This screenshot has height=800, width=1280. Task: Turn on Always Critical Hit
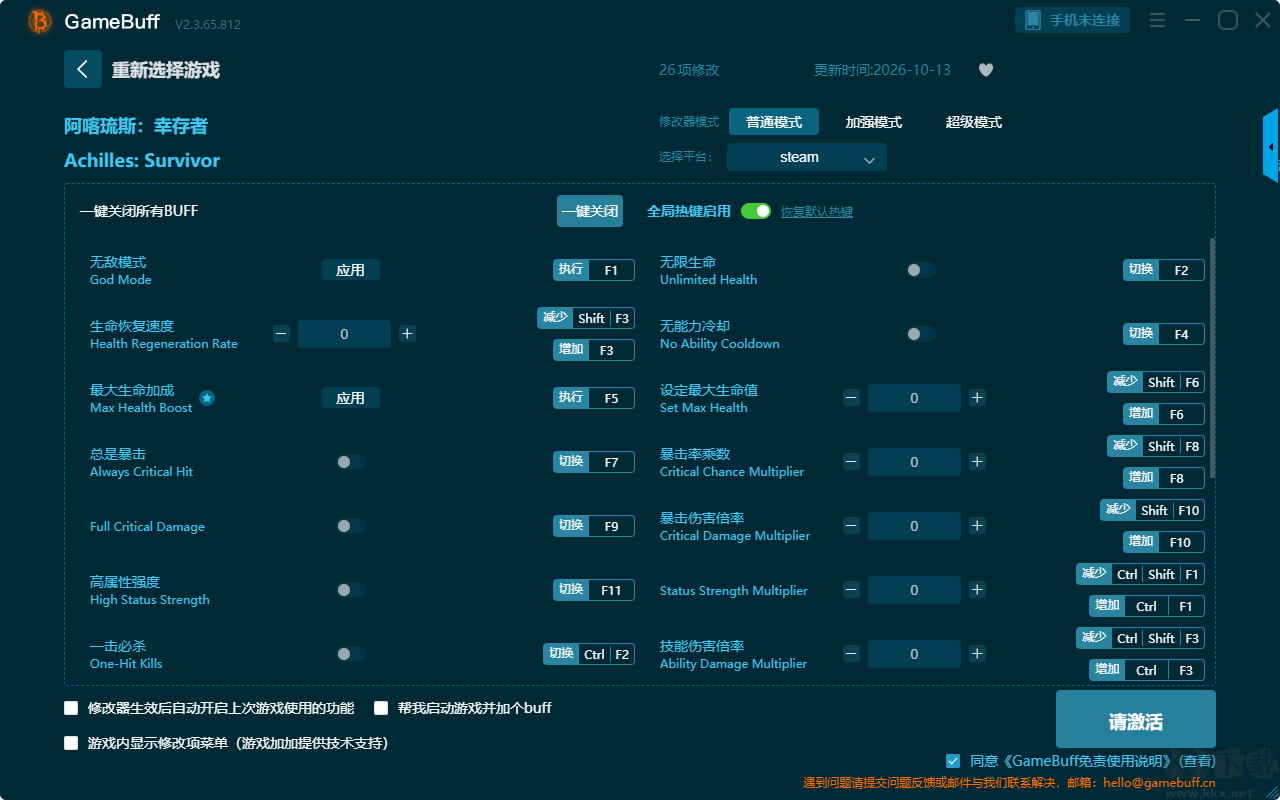(x=350, y=462)
